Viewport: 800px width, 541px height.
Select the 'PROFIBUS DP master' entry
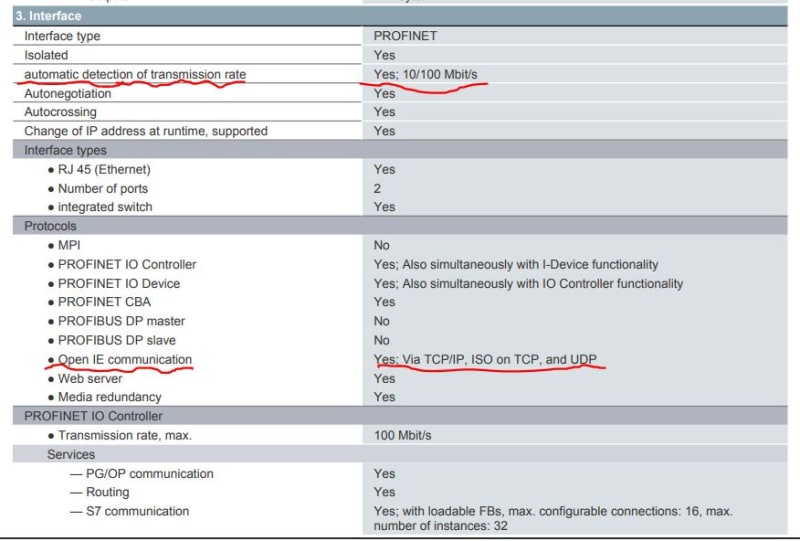click(121, 322)
